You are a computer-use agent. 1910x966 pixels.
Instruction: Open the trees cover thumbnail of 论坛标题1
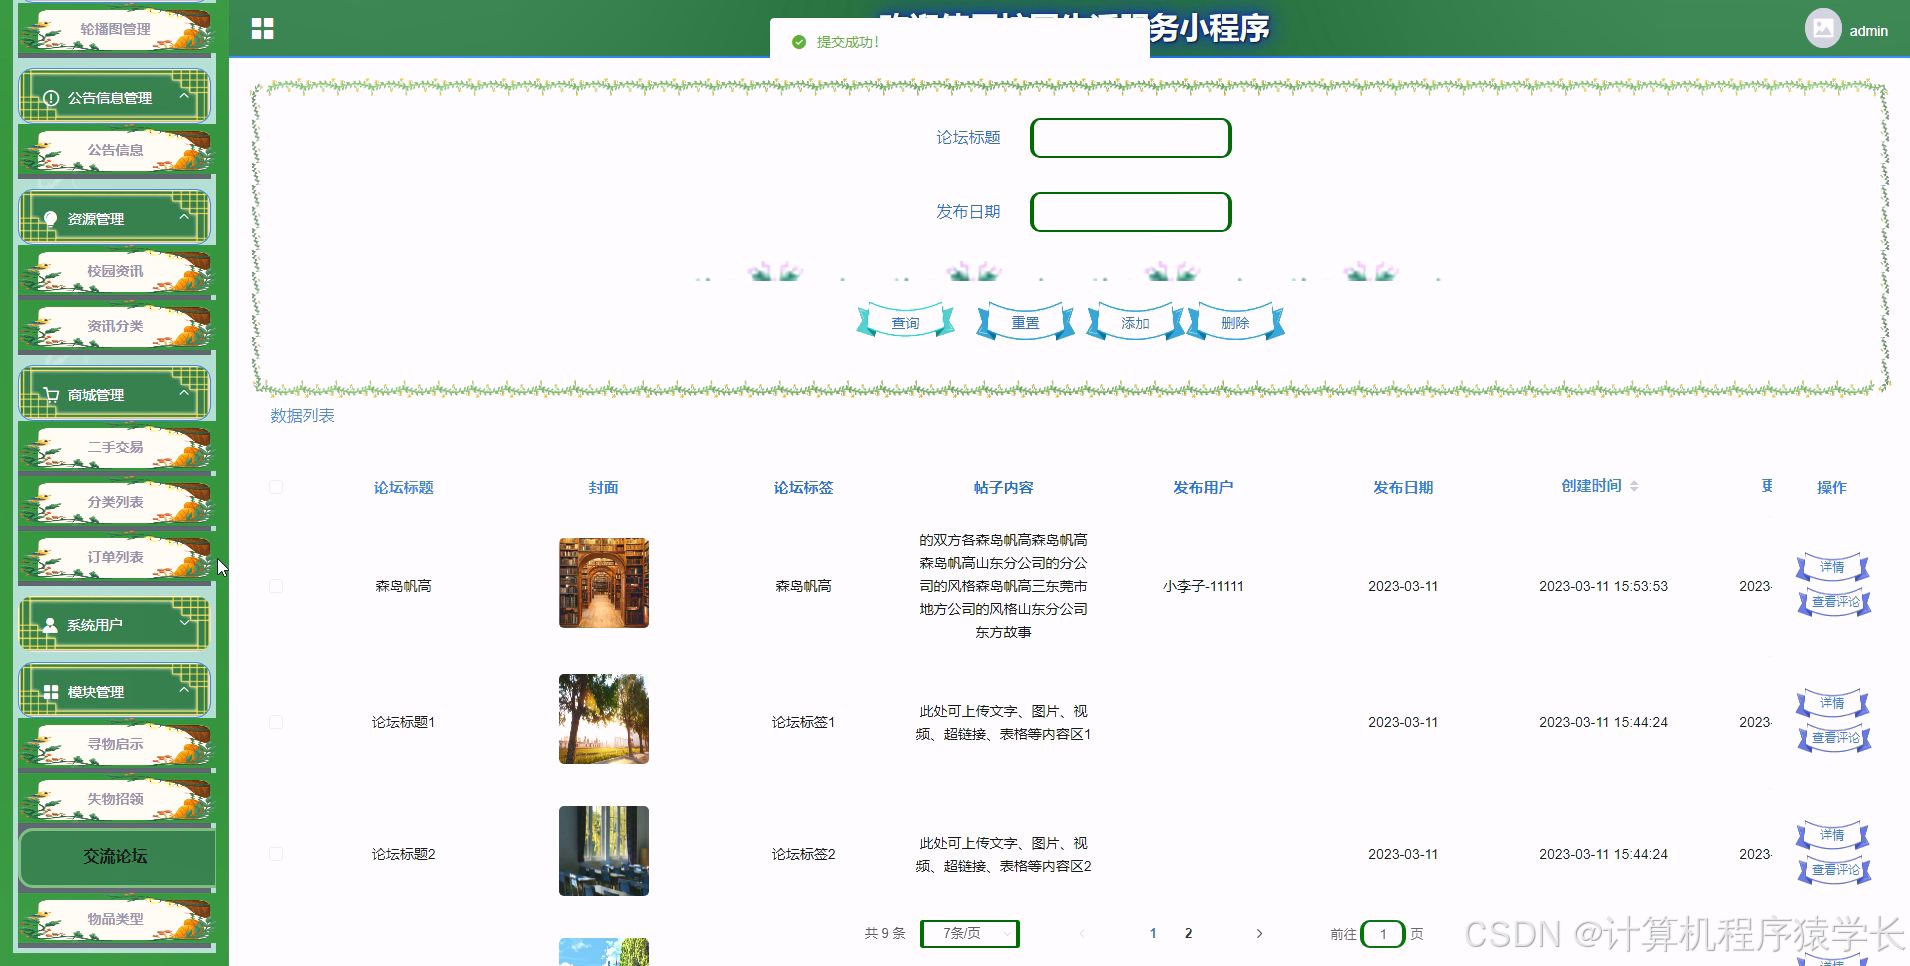click(x=604, y=719)
